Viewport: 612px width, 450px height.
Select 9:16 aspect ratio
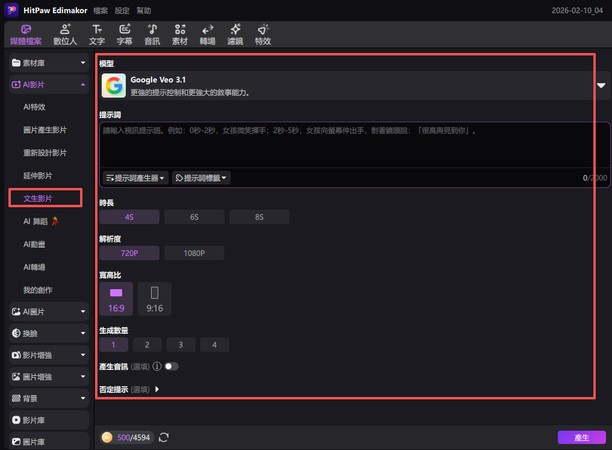155,299
